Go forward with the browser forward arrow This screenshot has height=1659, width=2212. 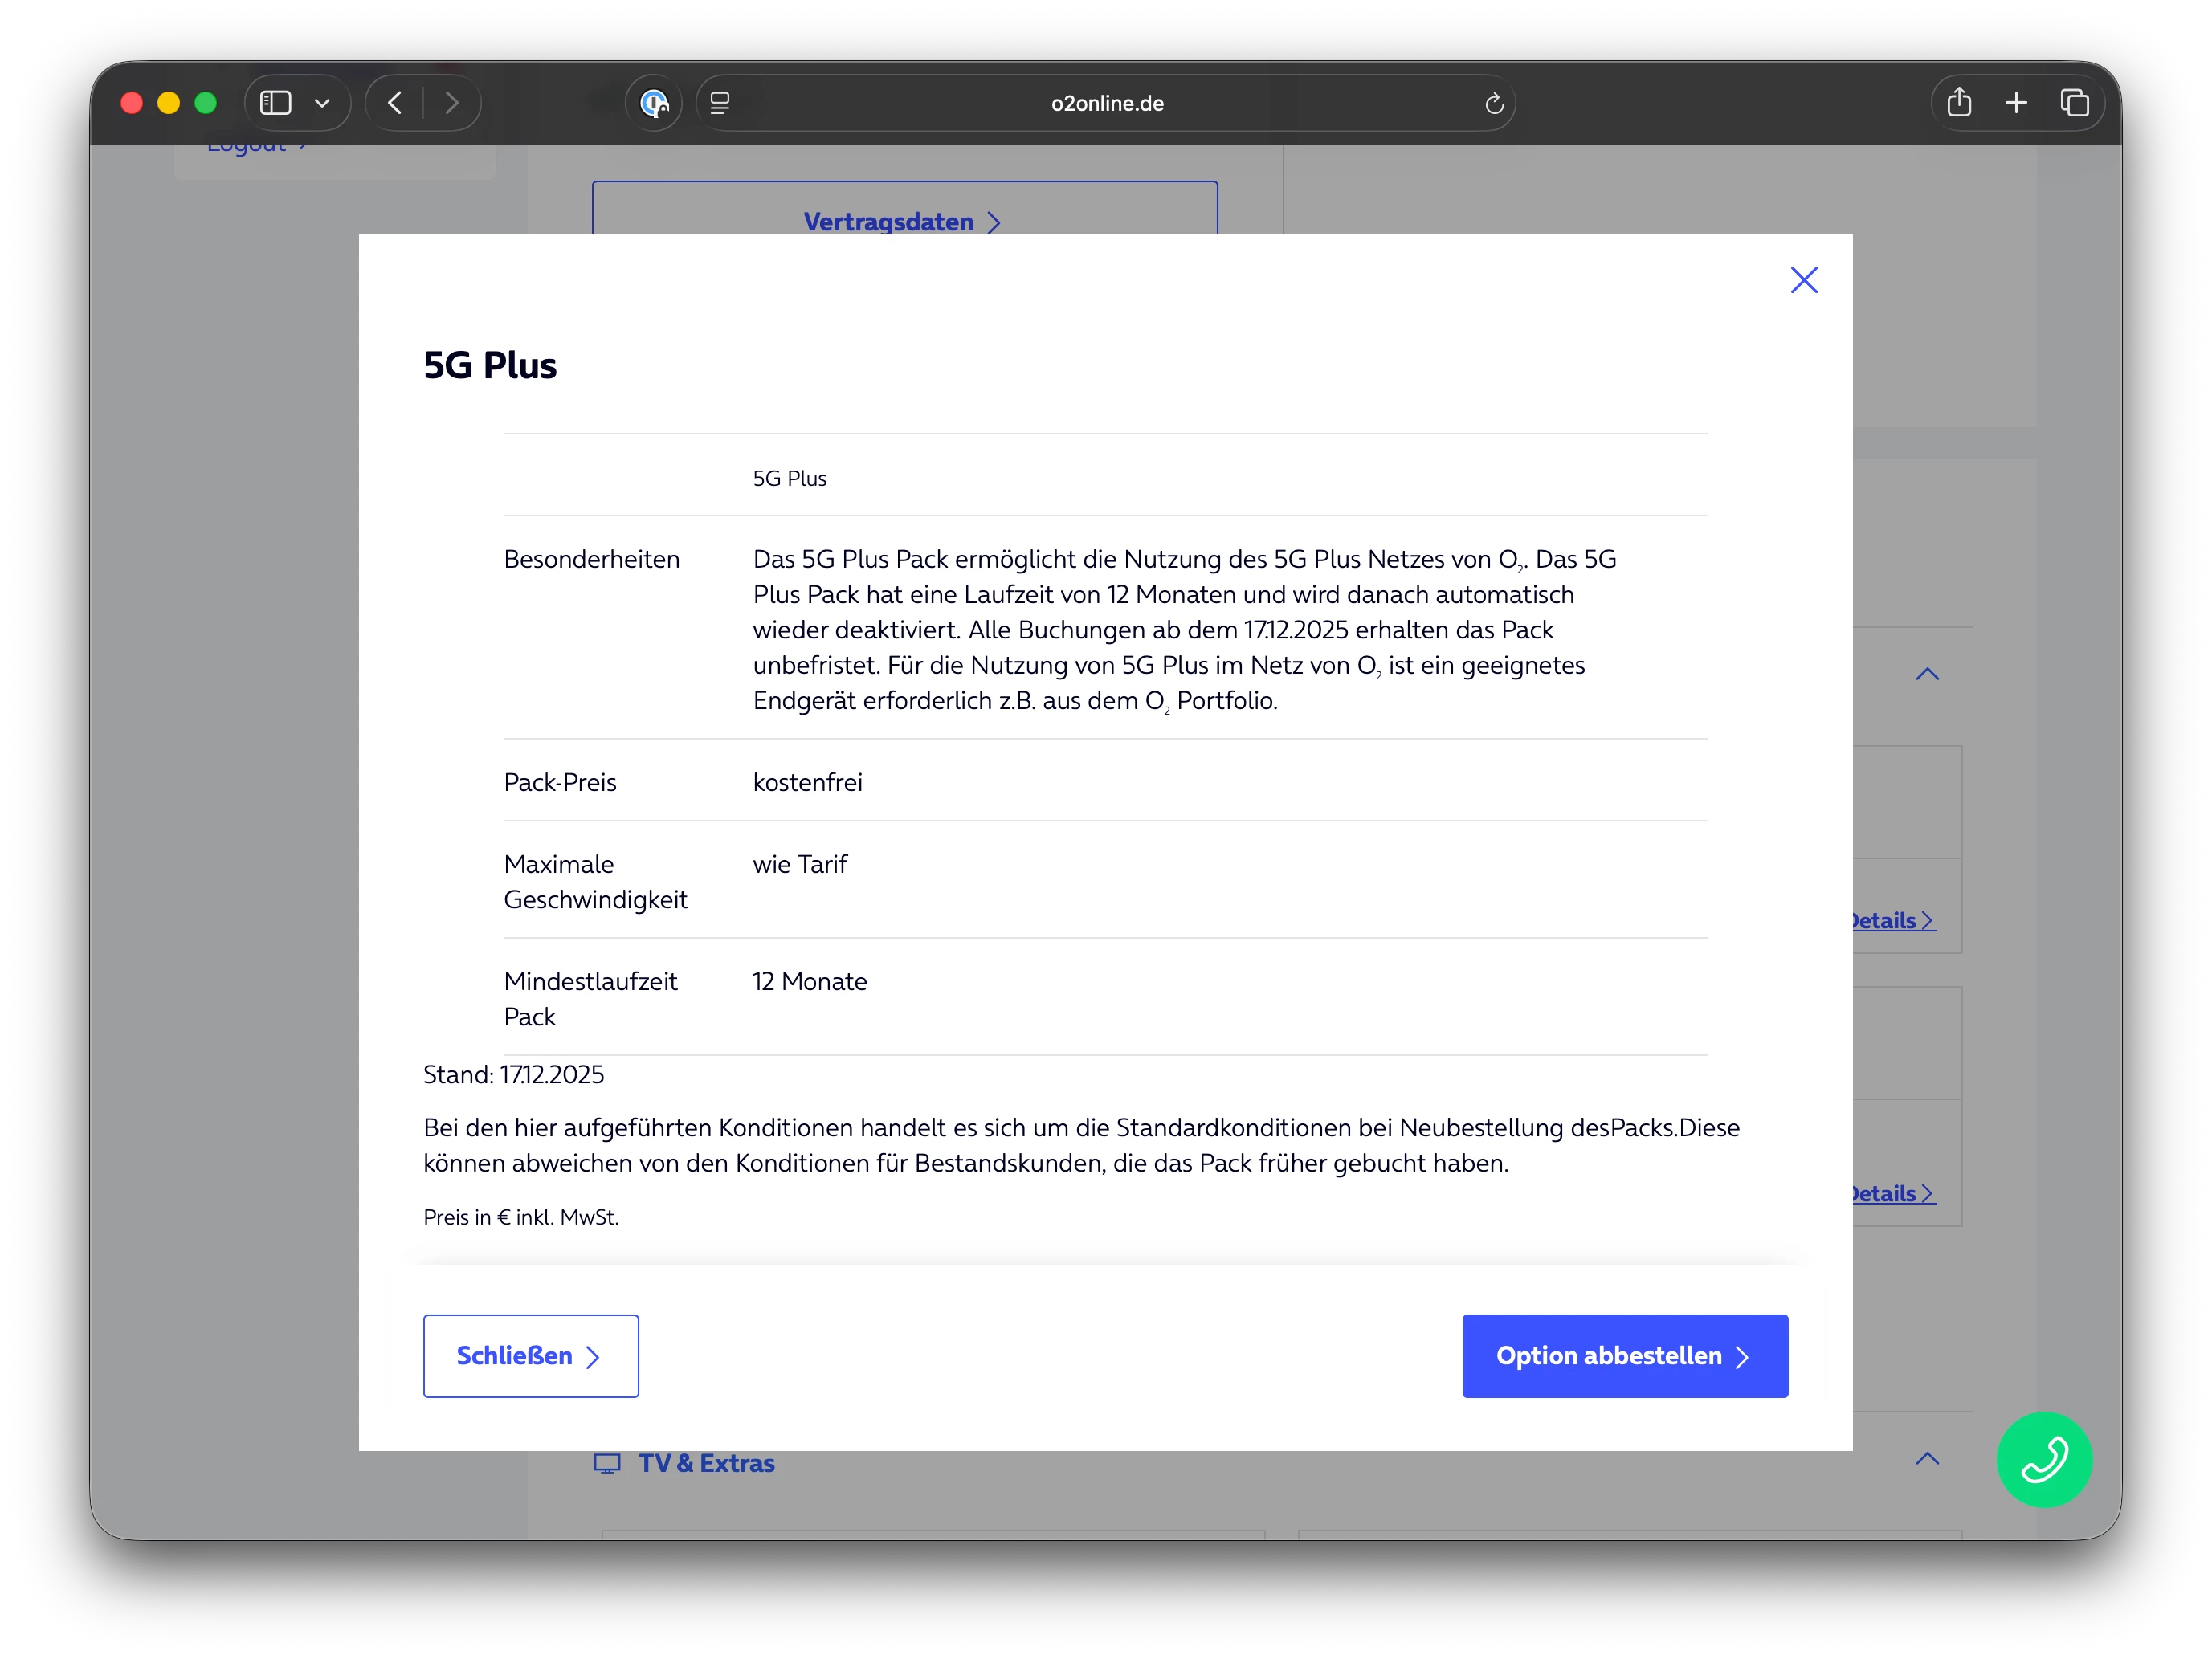[x=451, y=103]
